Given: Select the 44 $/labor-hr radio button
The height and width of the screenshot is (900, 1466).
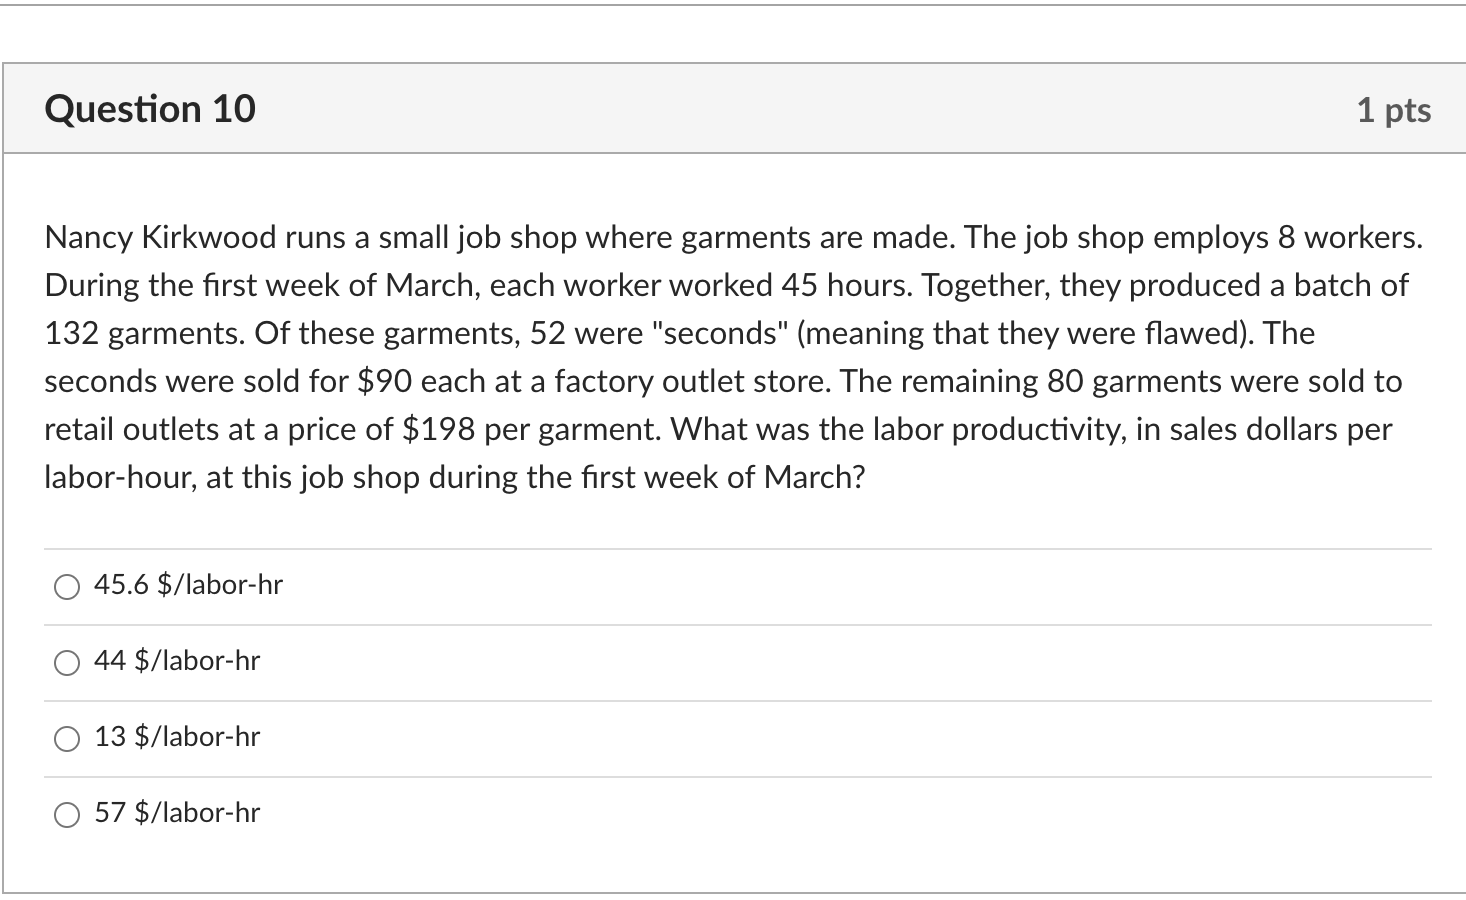Looking at the screenshot, I should click(67, 662).
